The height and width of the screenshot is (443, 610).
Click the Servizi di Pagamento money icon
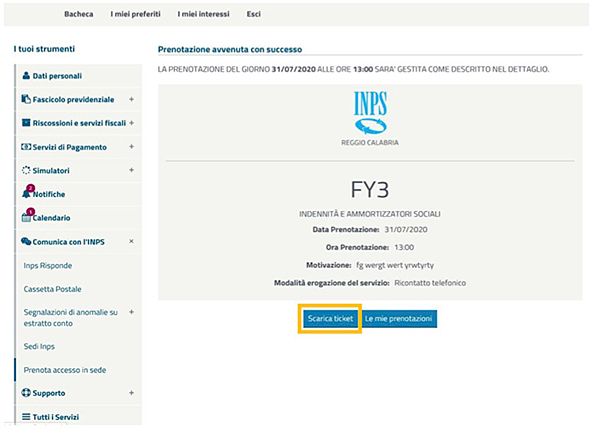(26, 147)
